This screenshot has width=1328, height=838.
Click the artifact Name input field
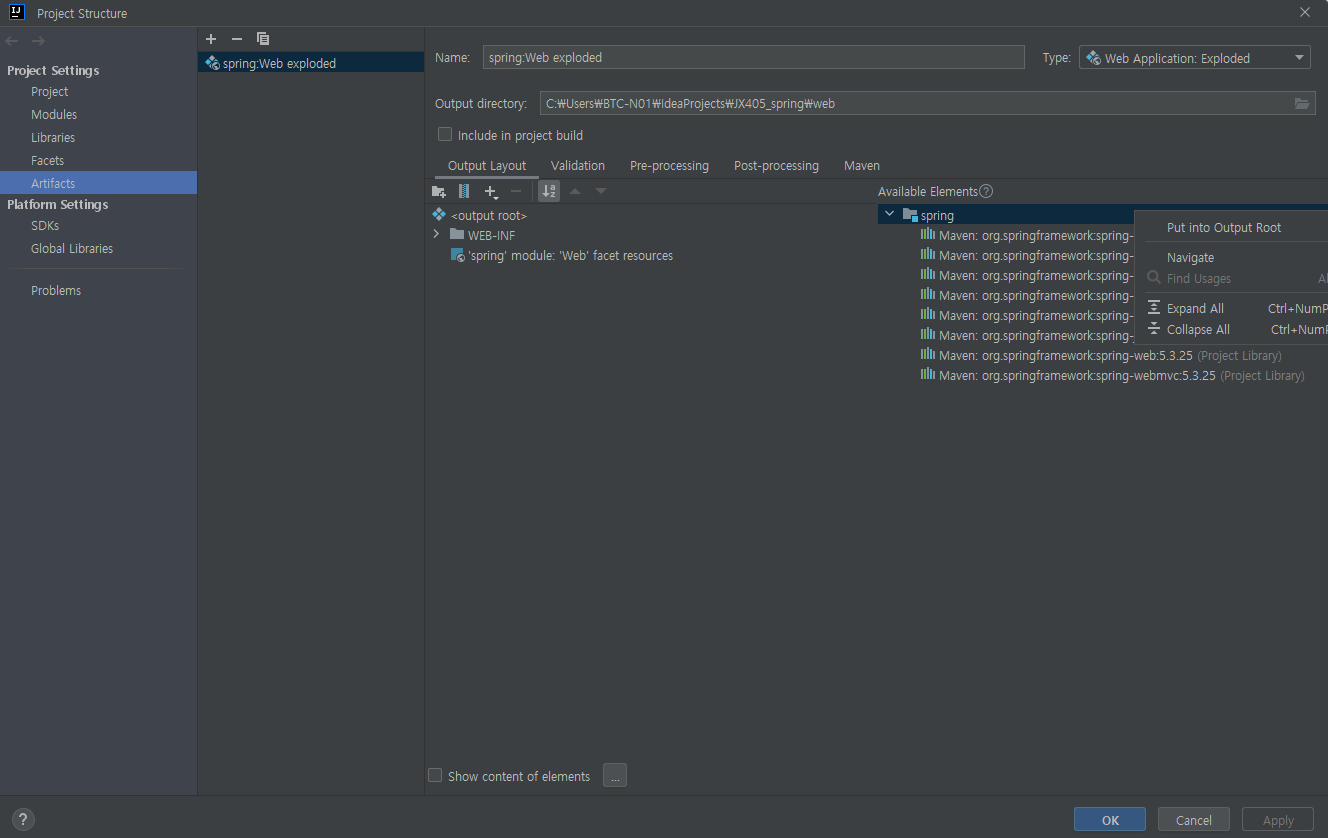coord(754,57)
